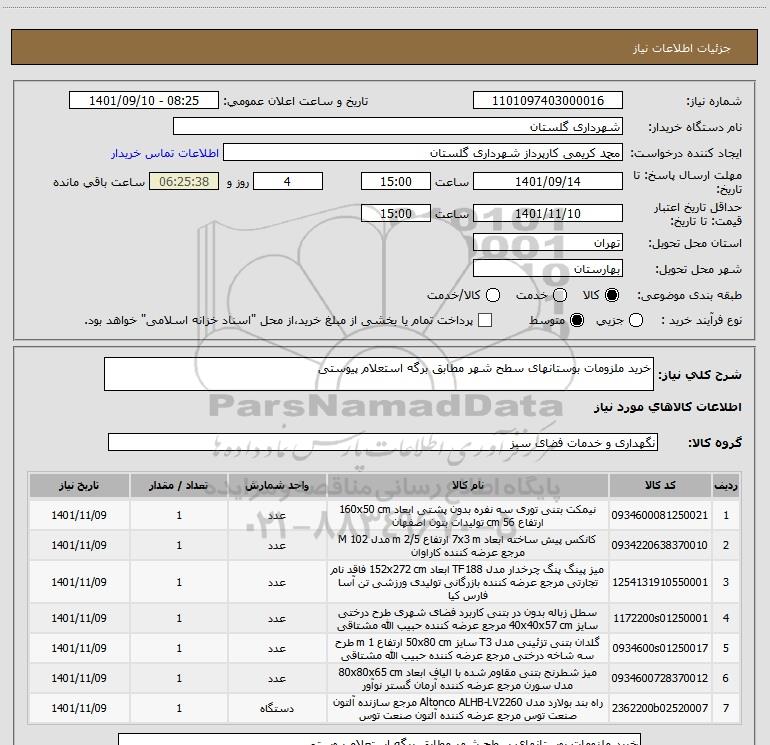Click the hour field beside 1401/11/10
This screenshot has height=745, width=770.
(x=396, y=213)
